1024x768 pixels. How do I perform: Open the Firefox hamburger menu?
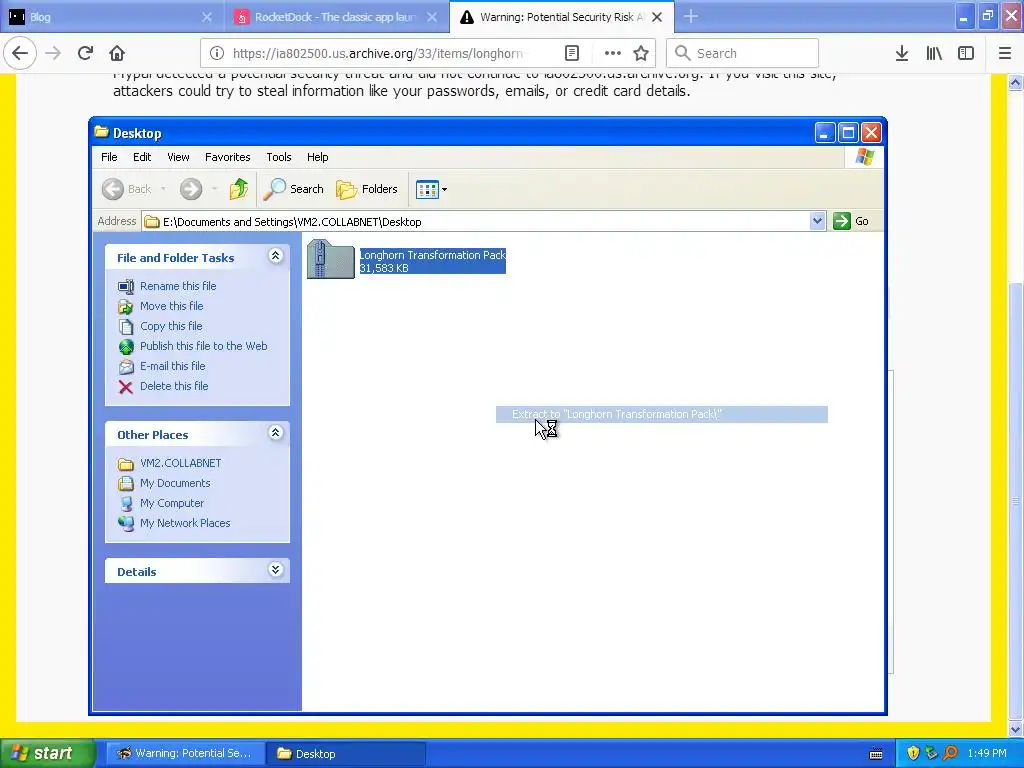pos(1005,53)
